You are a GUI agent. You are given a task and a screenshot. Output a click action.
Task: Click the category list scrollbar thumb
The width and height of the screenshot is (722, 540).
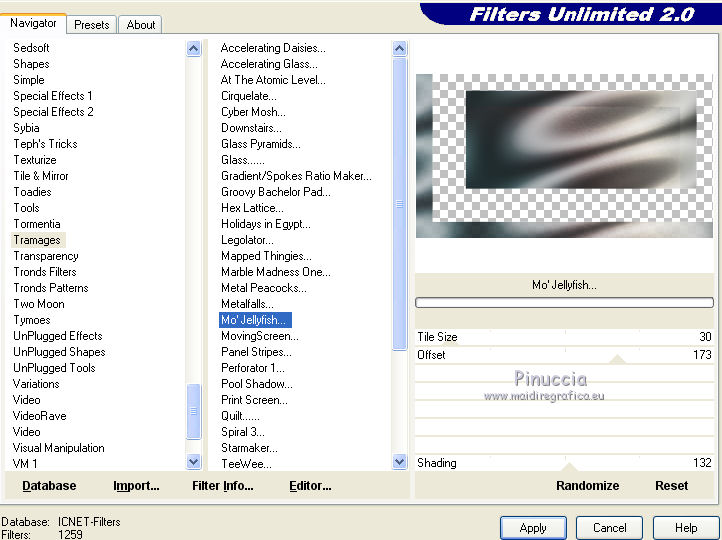click(x=194, y=411)
